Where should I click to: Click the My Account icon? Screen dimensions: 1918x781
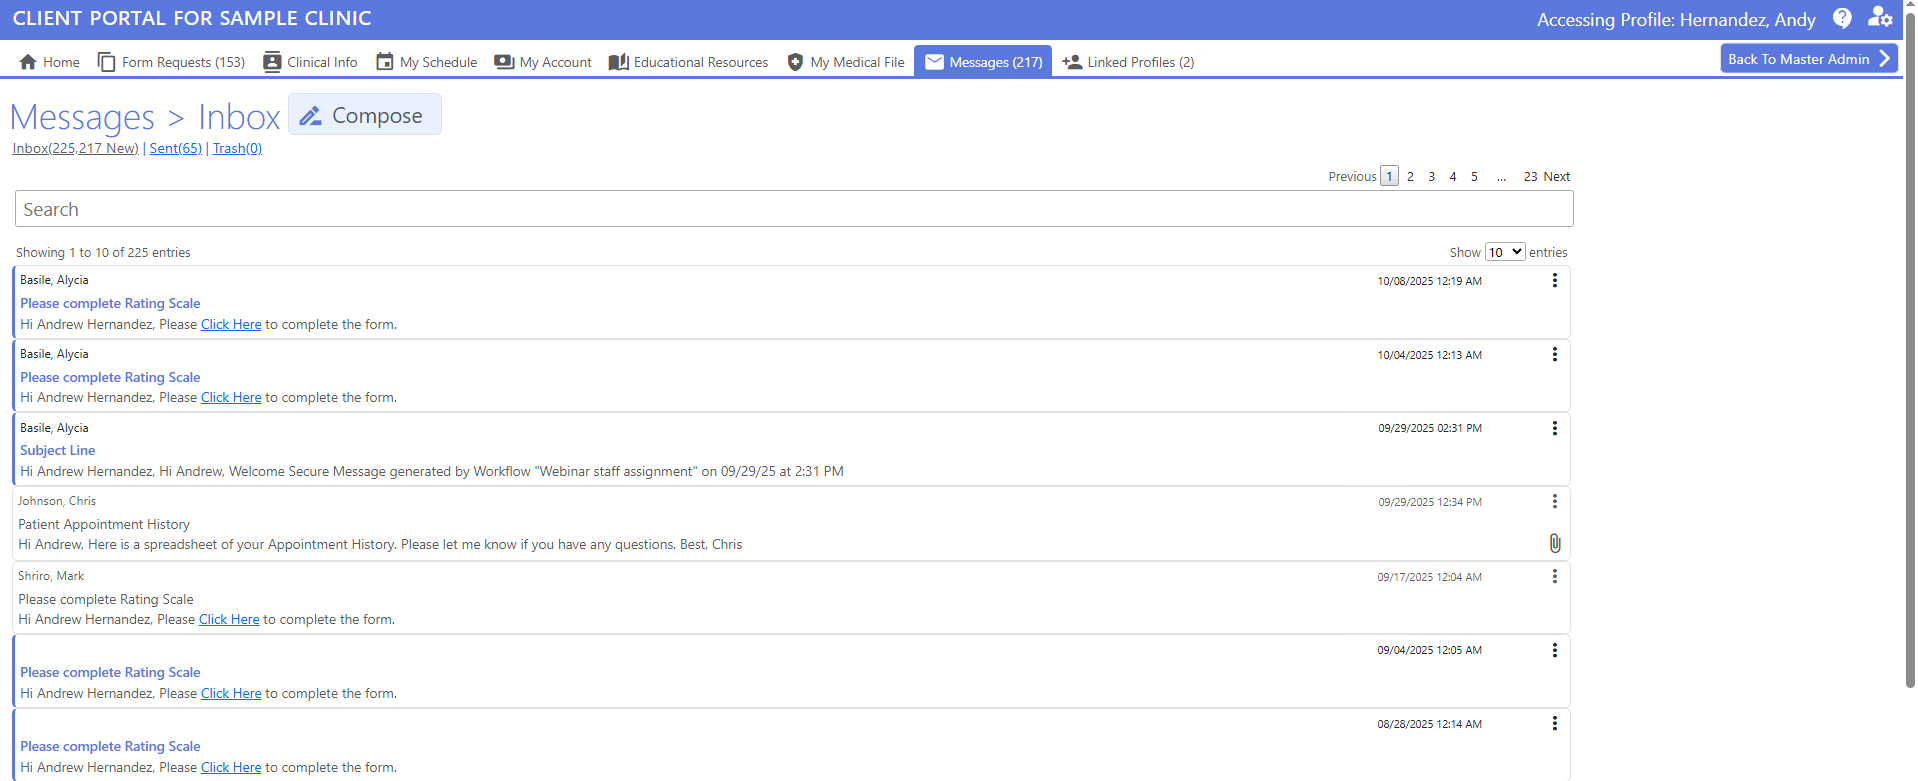click(504, 62)
